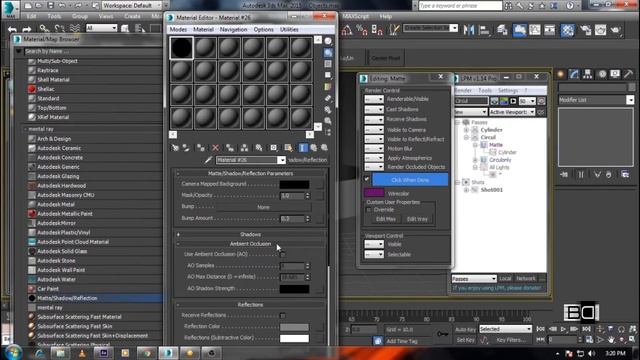Screen dimensions: 640x360
Task: Toggle the sample Background checker icon
Action: (328, 64)
